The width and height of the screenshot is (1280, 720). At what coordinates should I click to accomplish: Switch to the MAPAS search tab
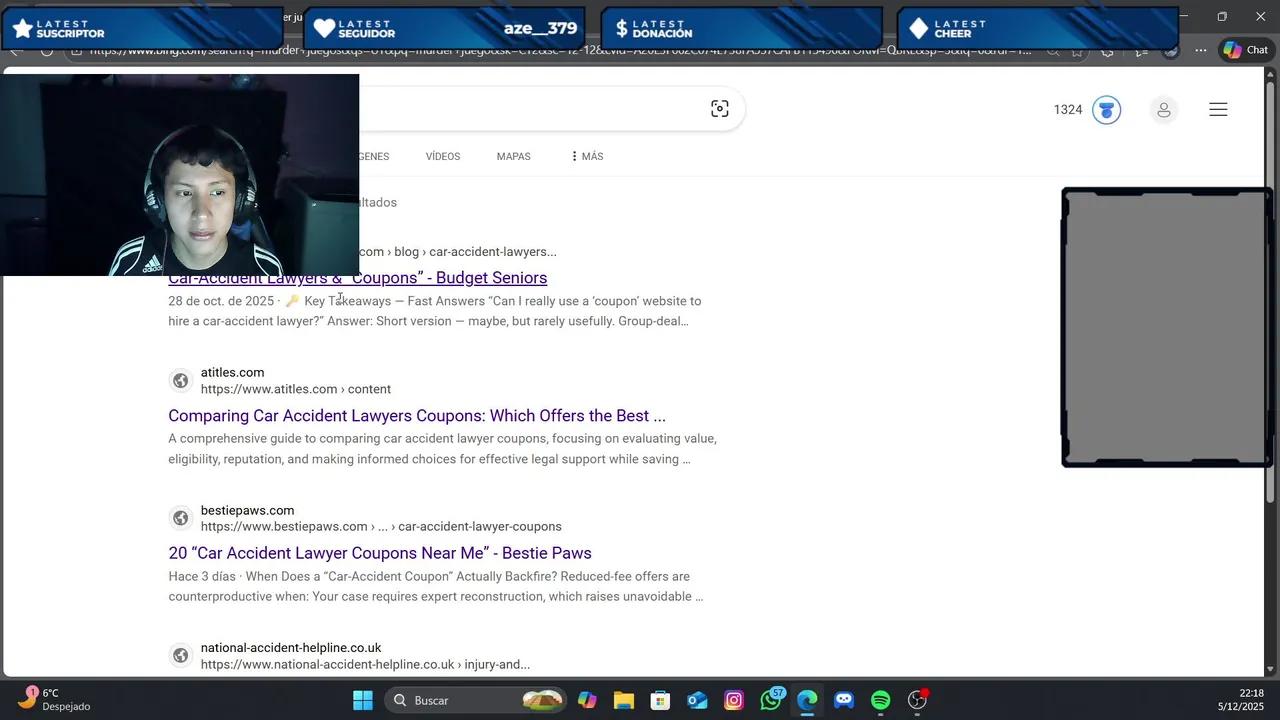point(513,157)
